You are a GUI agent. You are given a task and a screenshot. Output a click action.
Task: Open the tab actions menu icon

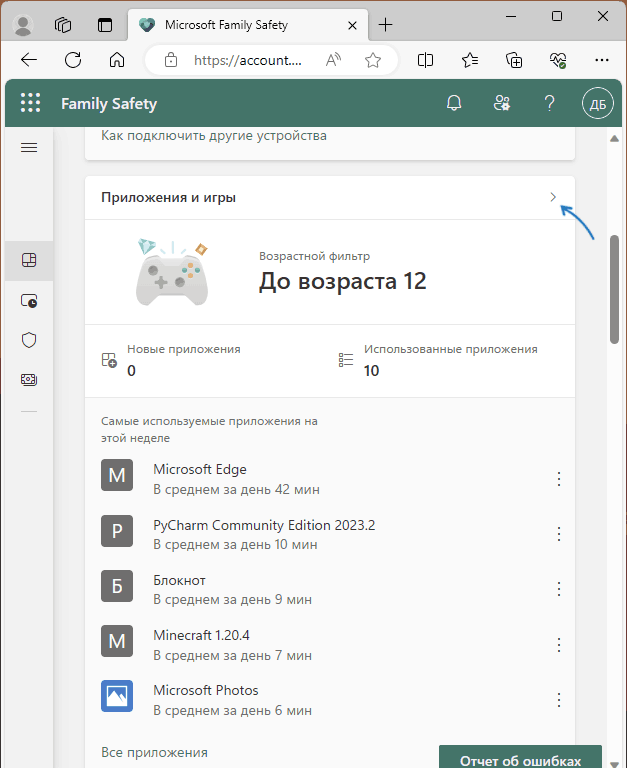[x=105, y=24]
